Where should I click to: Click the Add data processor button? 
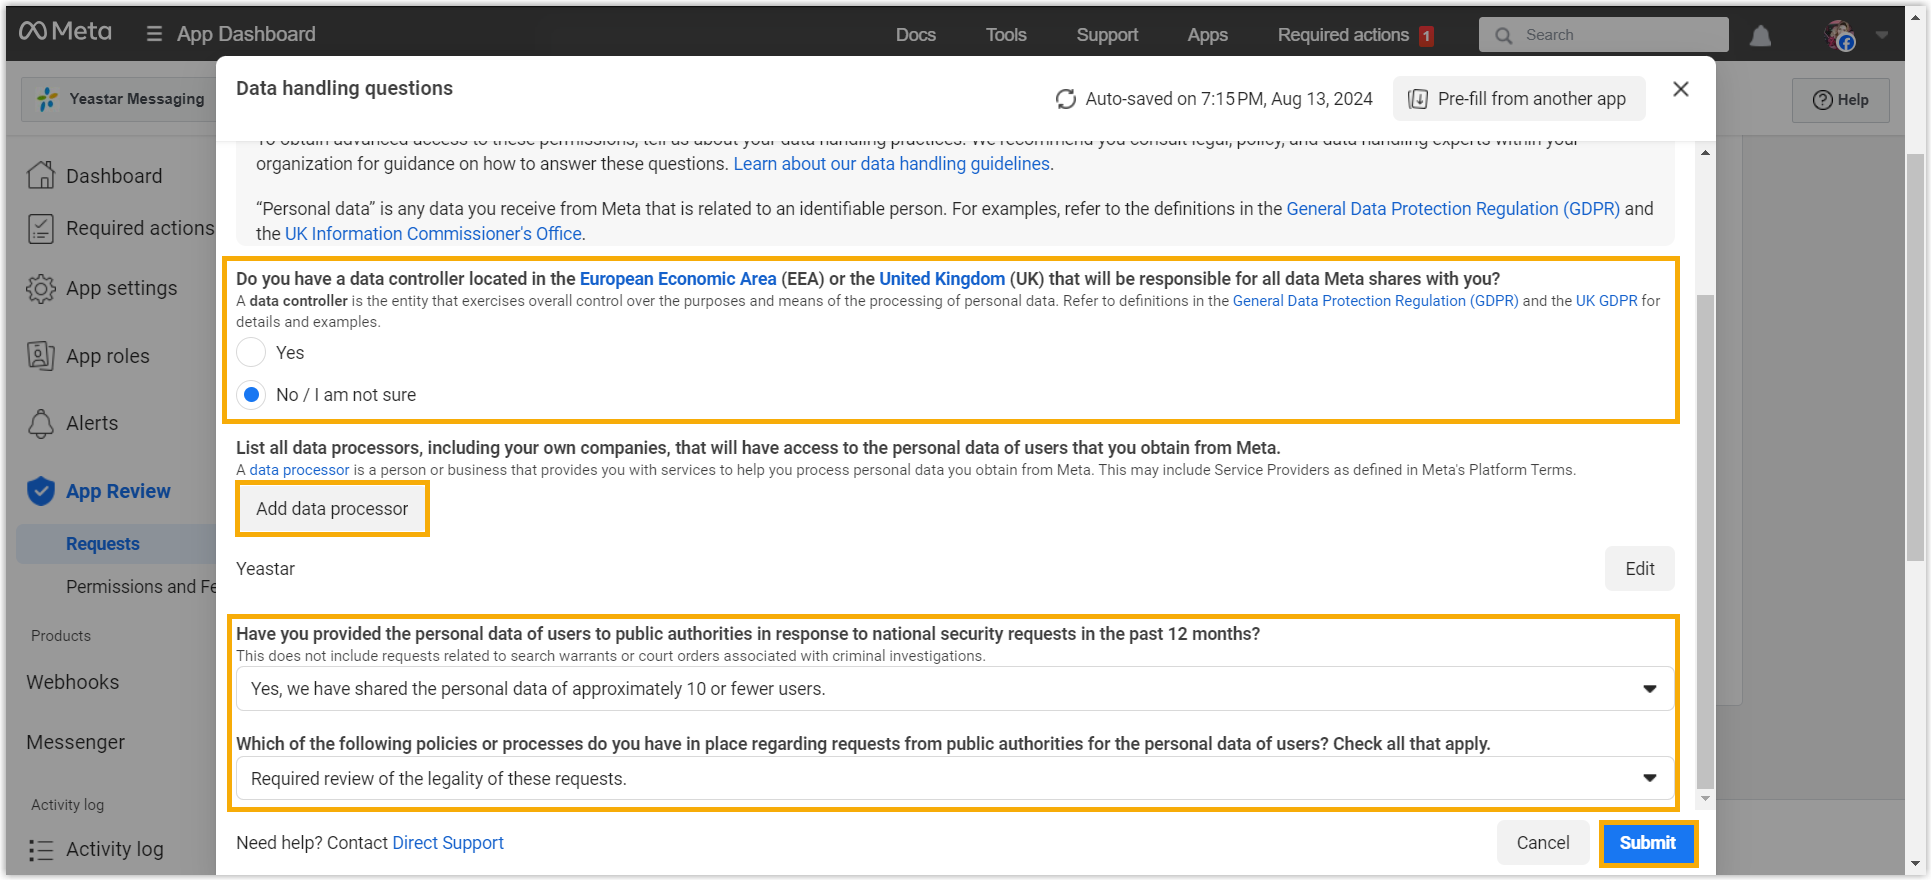pyautogui.click(x=332, y=509)
